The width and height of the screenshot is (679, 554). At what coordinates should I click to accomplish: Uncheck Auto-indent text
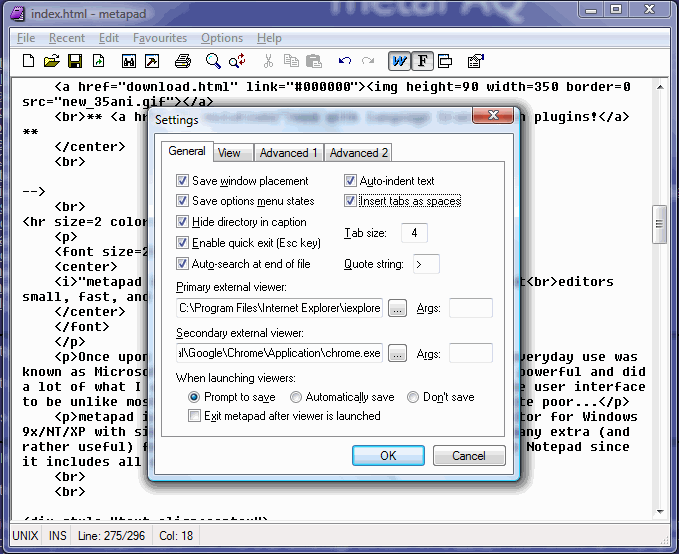click(350, 180)
